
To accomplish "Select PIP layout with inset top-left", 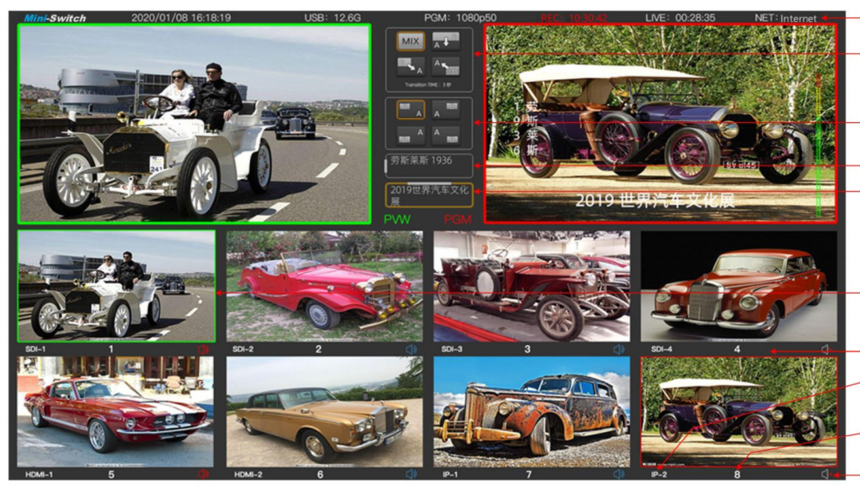I will pos(410,110).
